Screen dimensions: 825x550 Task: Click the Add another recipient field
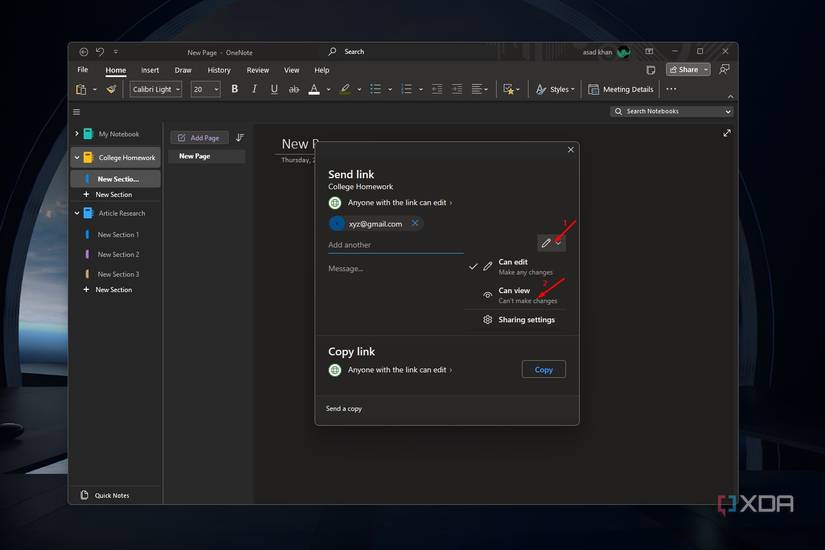(396, 245)
